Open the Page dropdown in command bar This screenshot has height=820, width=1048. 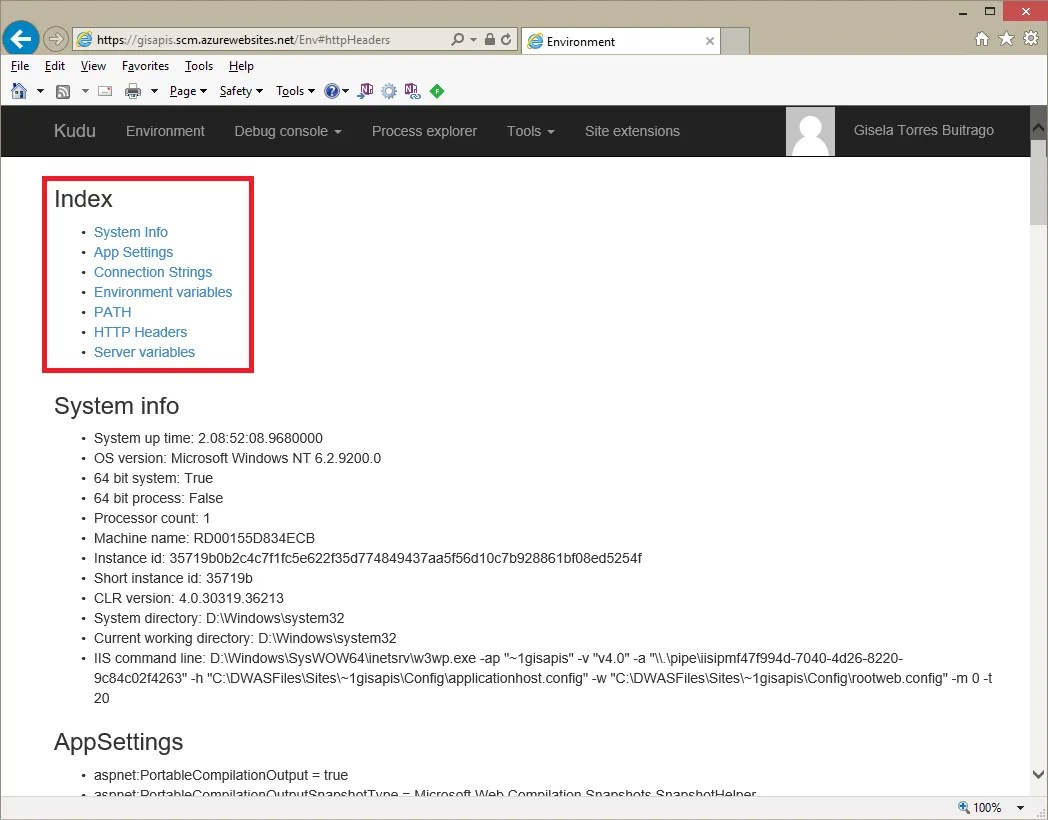[188, 91]
